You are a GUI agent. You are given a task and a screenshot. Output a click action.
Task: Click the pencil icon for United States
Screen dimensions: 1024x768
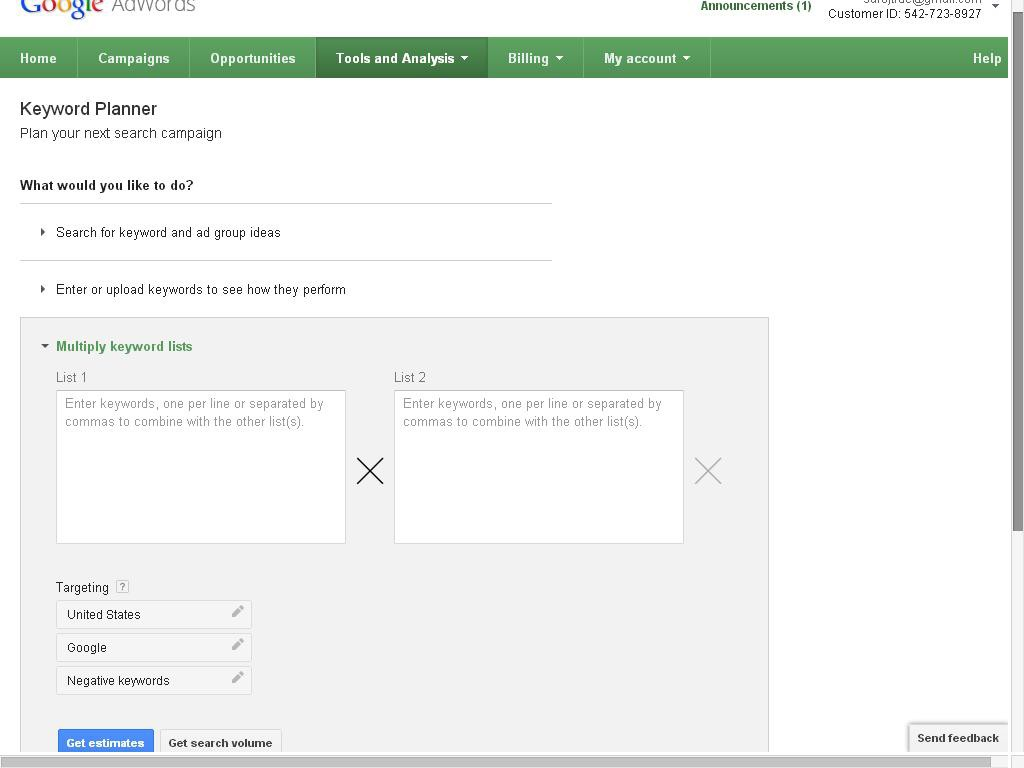point(237,612)
